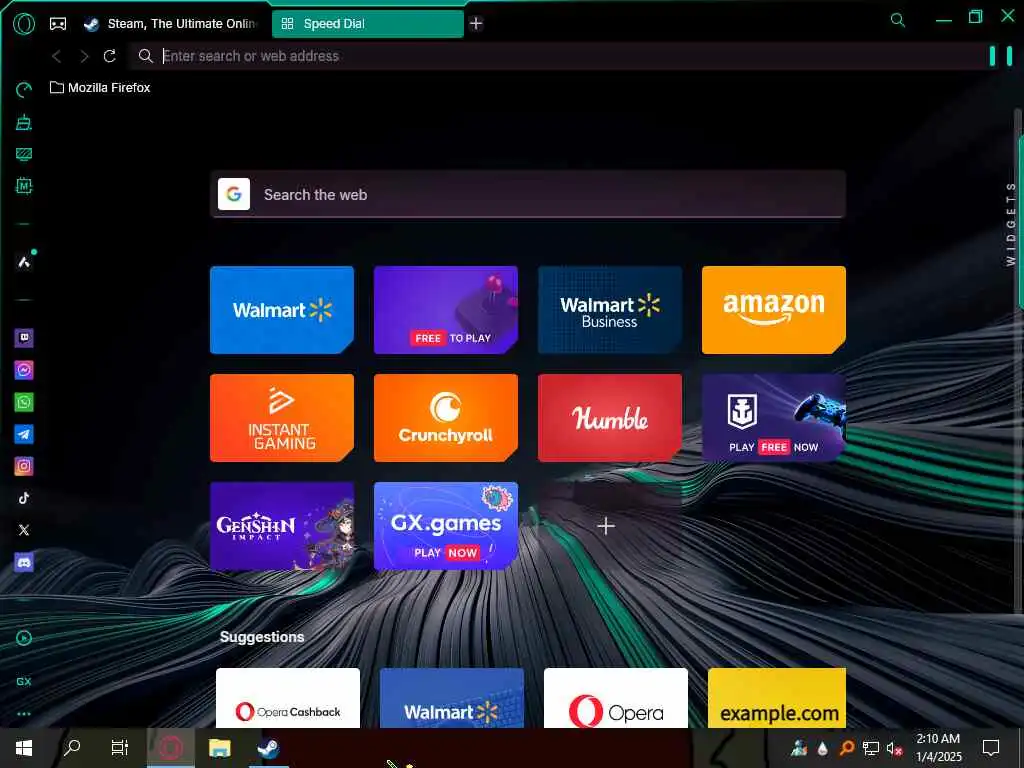Open the Opera GX main menu logo

[24, 24]
